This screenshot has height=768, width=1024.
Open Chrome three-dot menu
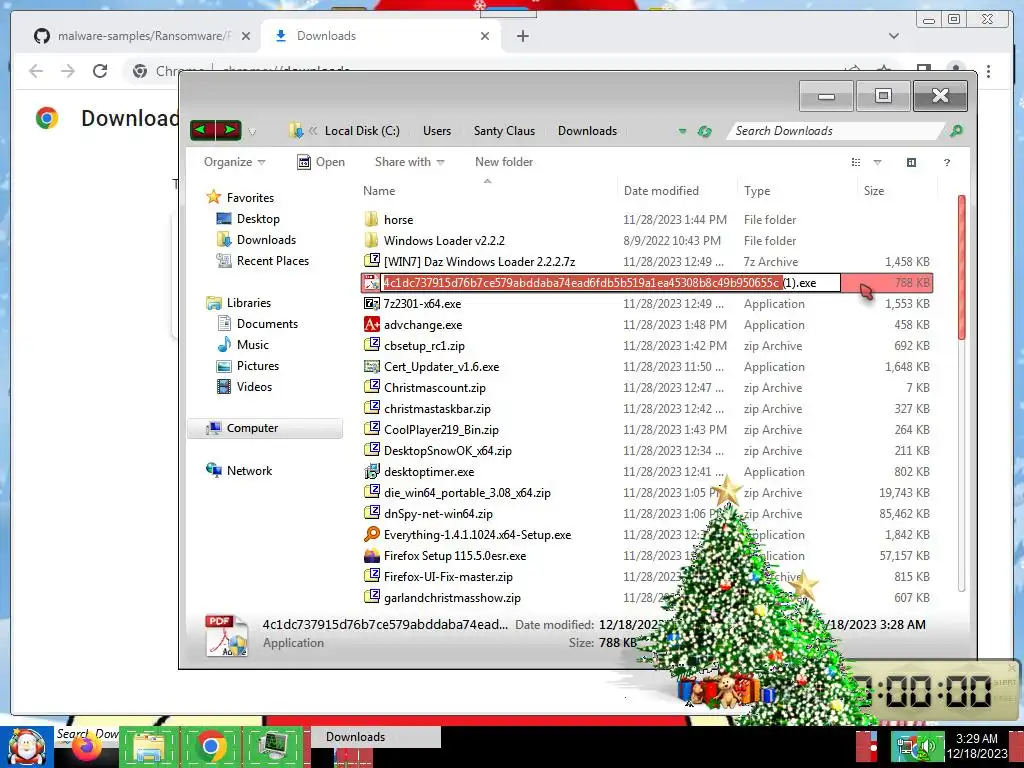tap(988, 71)
